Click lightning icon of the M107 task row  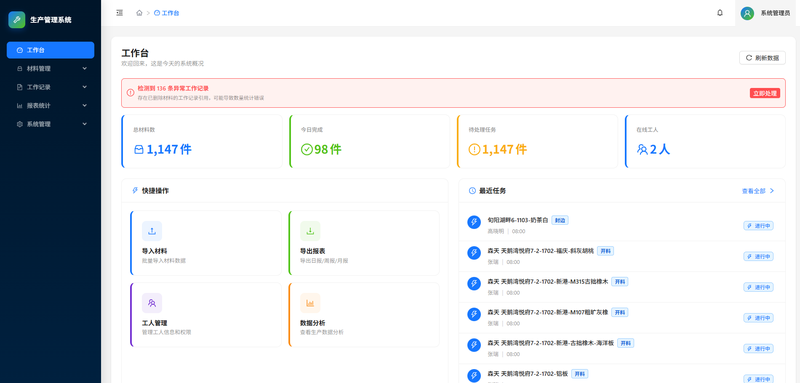coord(474,314)
